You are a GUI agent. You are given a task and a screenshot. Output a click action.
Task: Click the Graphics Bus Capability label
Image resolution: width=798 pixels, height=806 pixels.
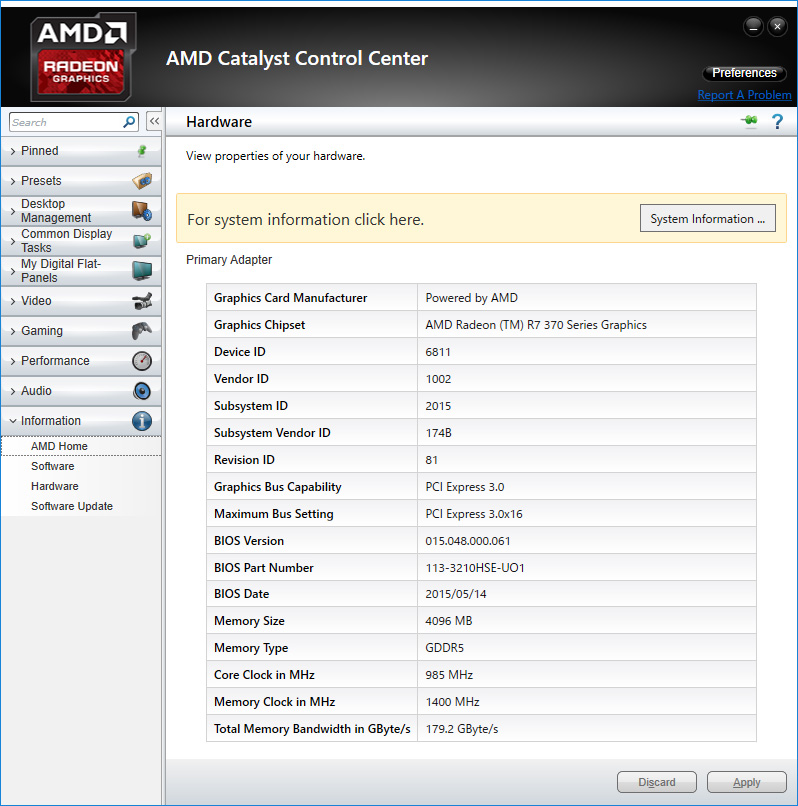(x=278, y=487)
